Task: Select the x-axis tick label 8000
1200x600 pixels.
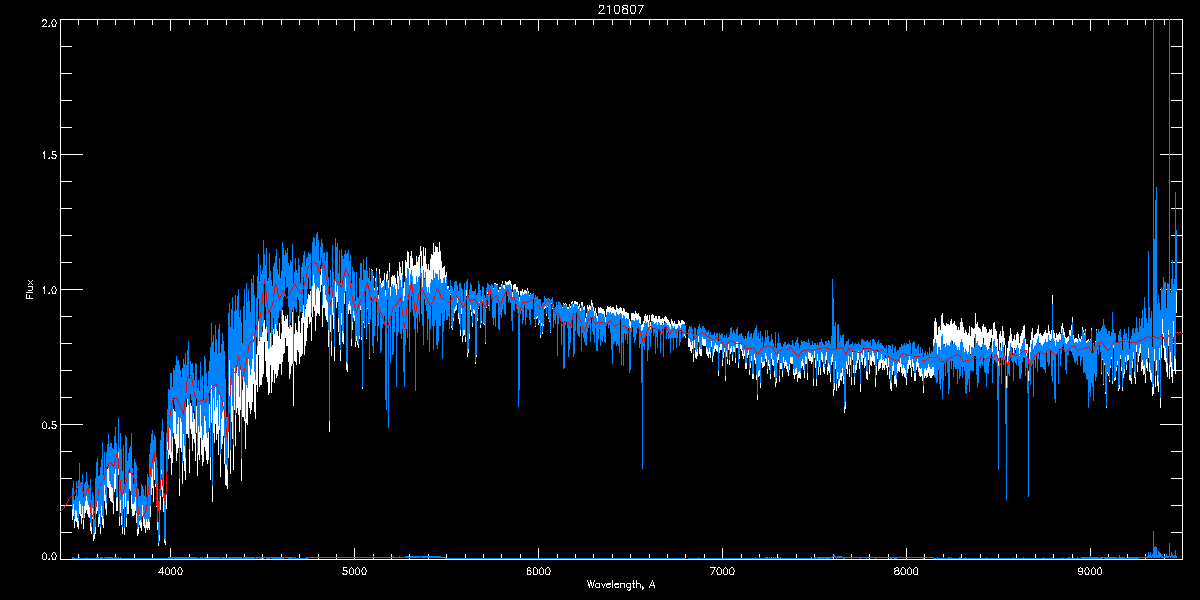Action: [x=906, y=572]
